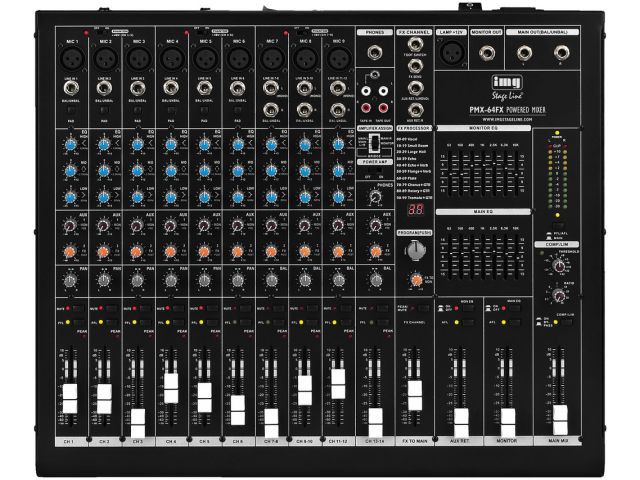The height and width of the screenshot is (480, 640).
Task: Click the red TAPE IN RCA connector
Action: 366,108
